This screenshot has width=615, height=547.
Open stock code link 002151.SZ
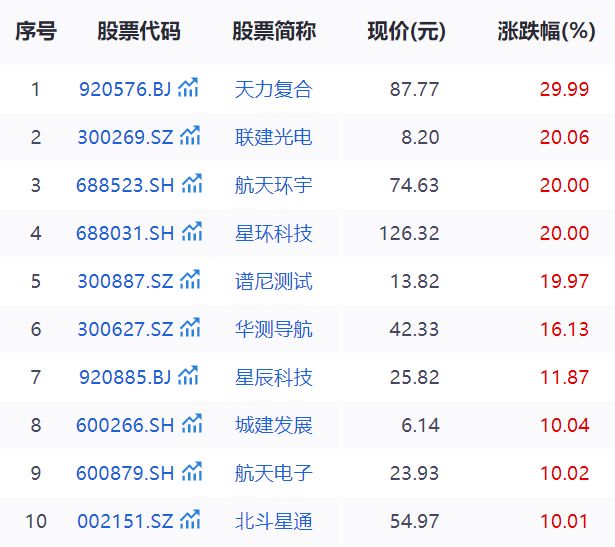pyautogui.click(x=125, y=521)
